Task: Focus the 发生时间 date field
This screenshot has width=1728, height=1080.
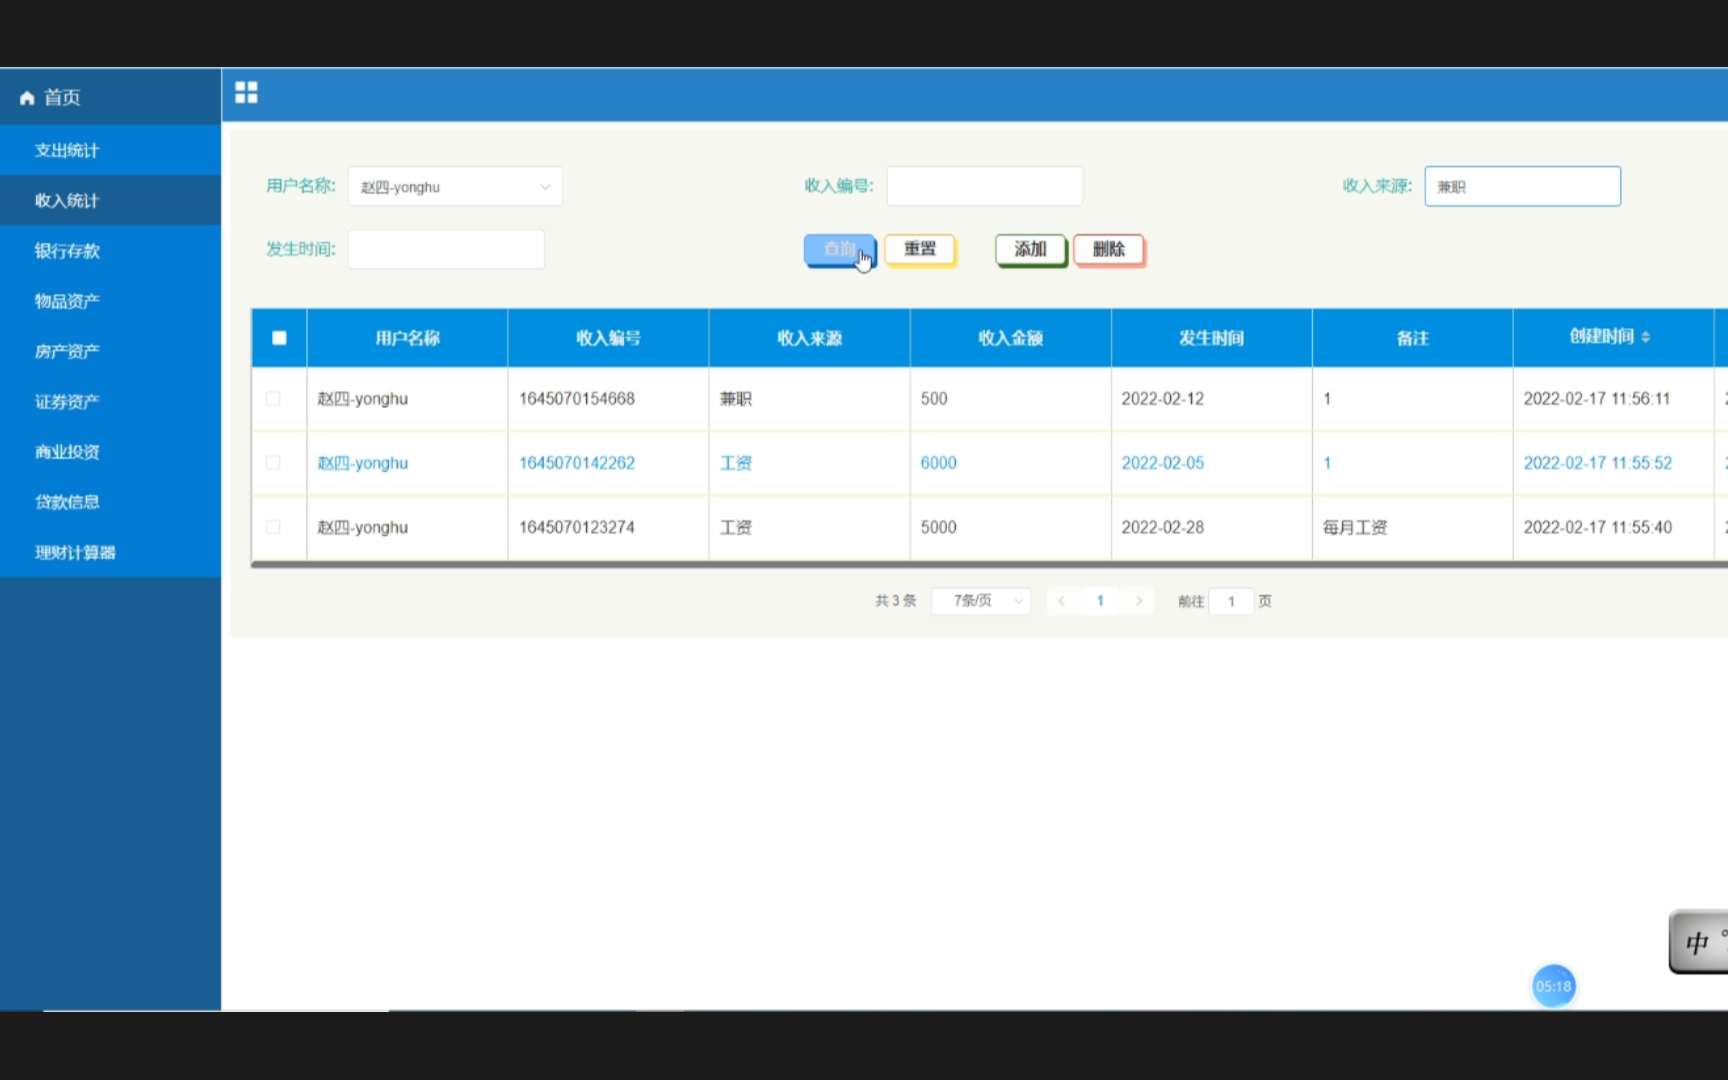Action: pos(446,249)
